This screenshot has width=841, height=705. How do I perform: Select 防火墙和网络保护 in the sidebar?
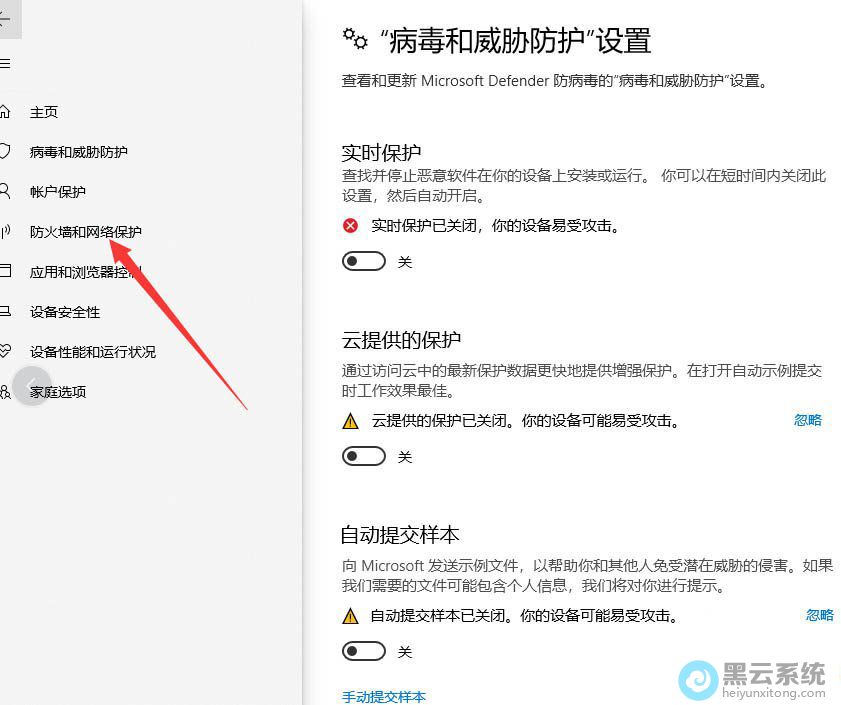pyautogui.click(x=86, y=232)
